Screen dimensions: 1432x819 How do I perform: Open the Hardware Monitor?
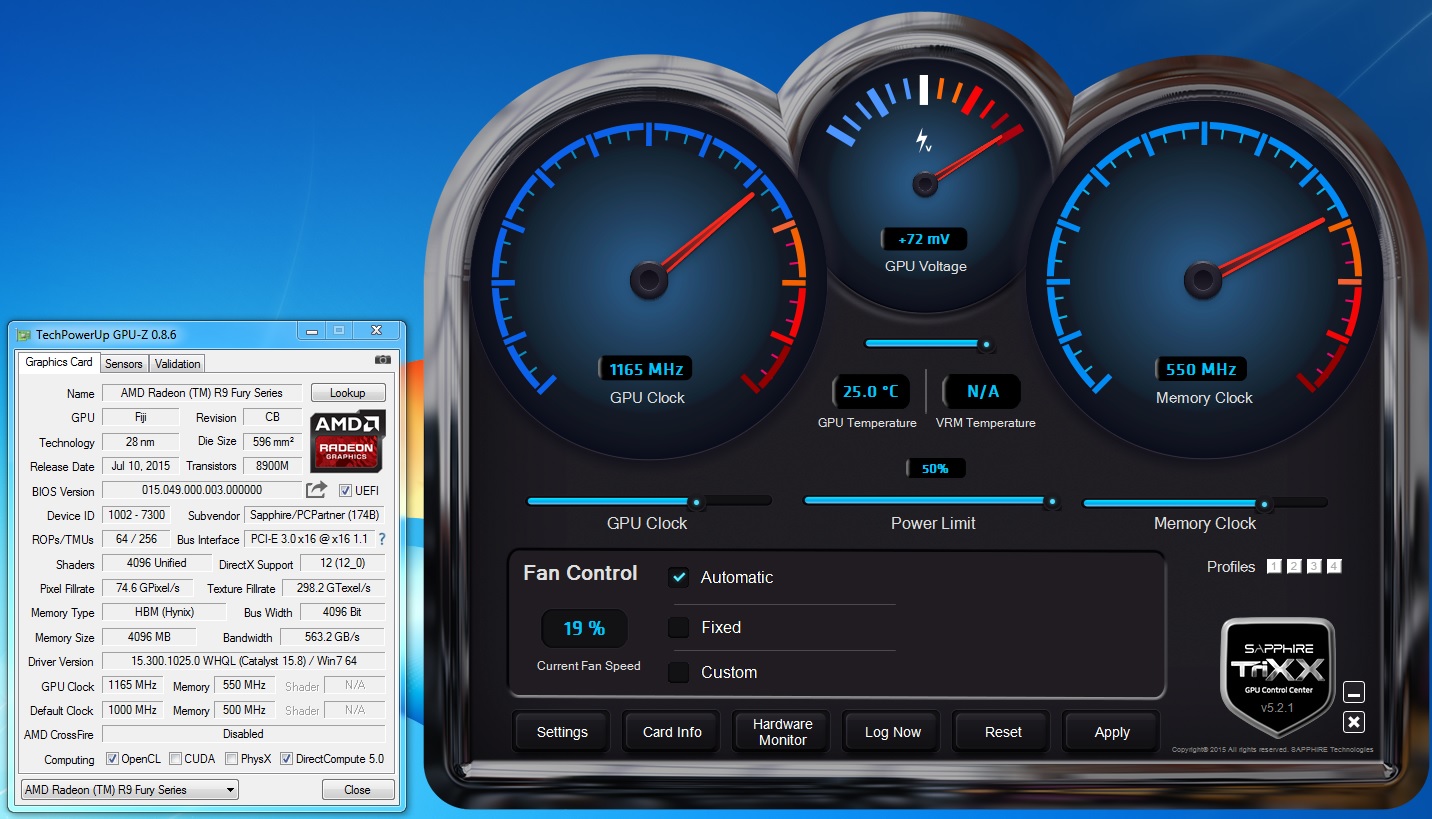click(782, 732)
